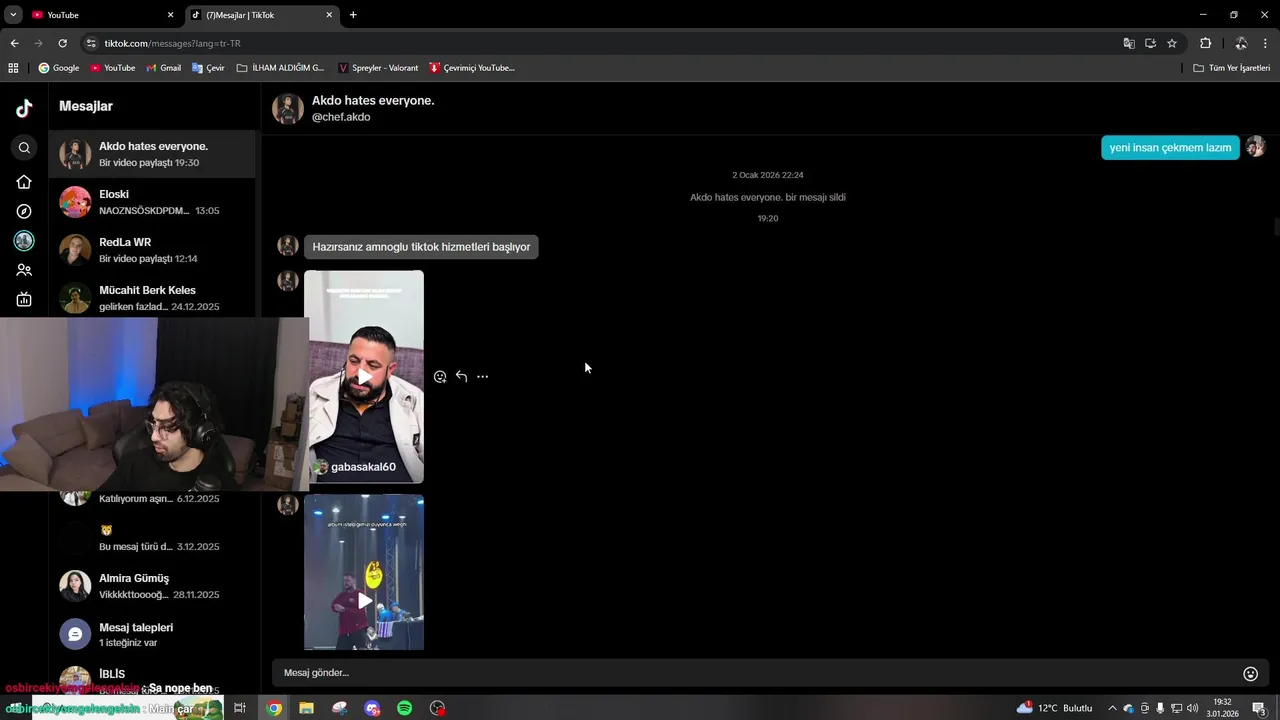Expand the tab search dropdown arrow
1280x720 pixels.
point(13,15)
